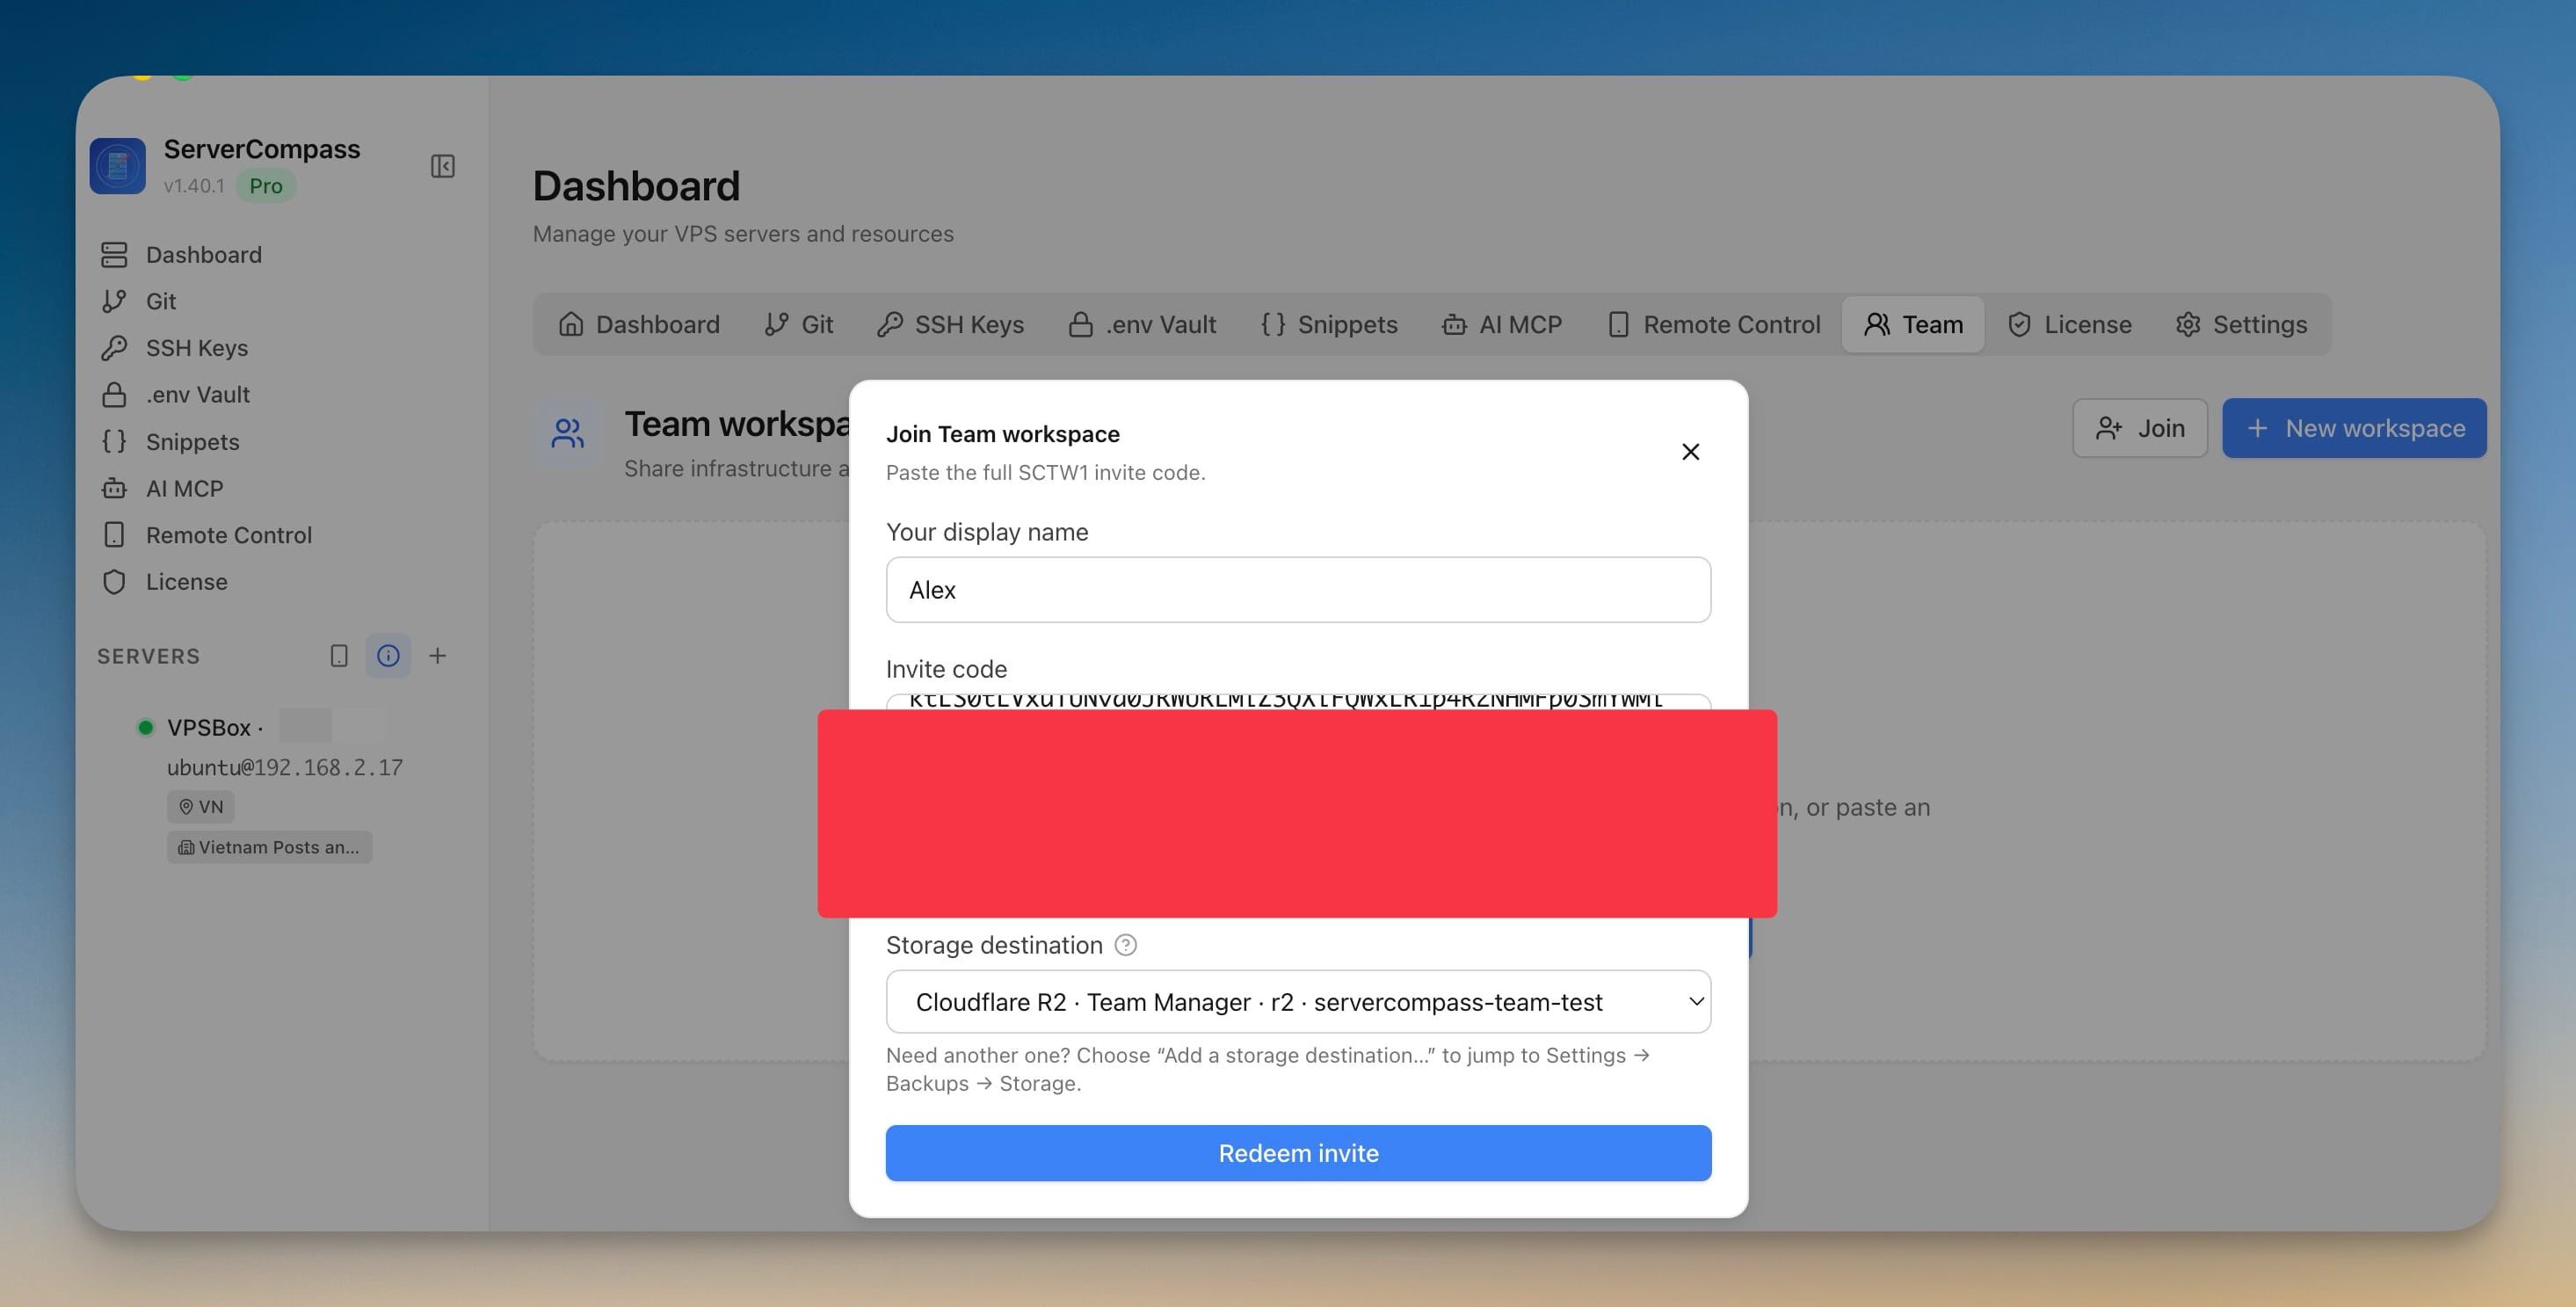
Task: Focus the Your display name field
Action: coord(1298,590)
